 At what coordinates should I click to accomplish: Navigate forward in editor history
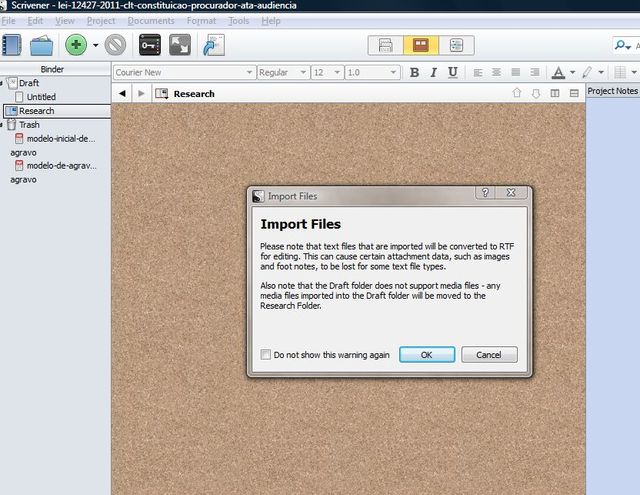(141, 93)
